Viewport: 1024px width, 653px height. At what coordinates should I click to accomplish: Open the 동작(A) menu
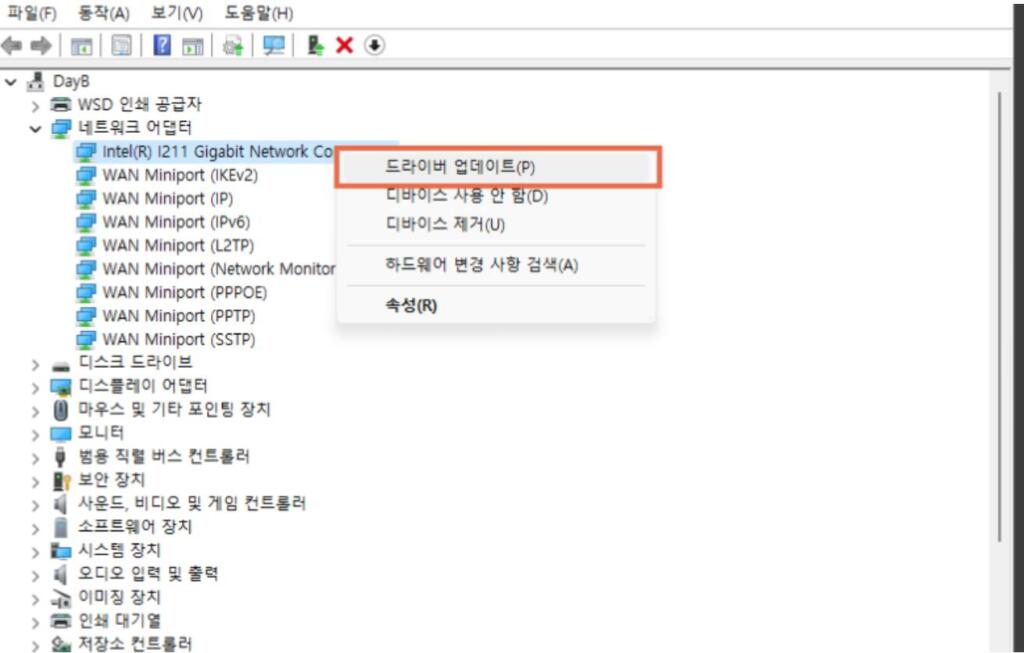click(104, 13)
